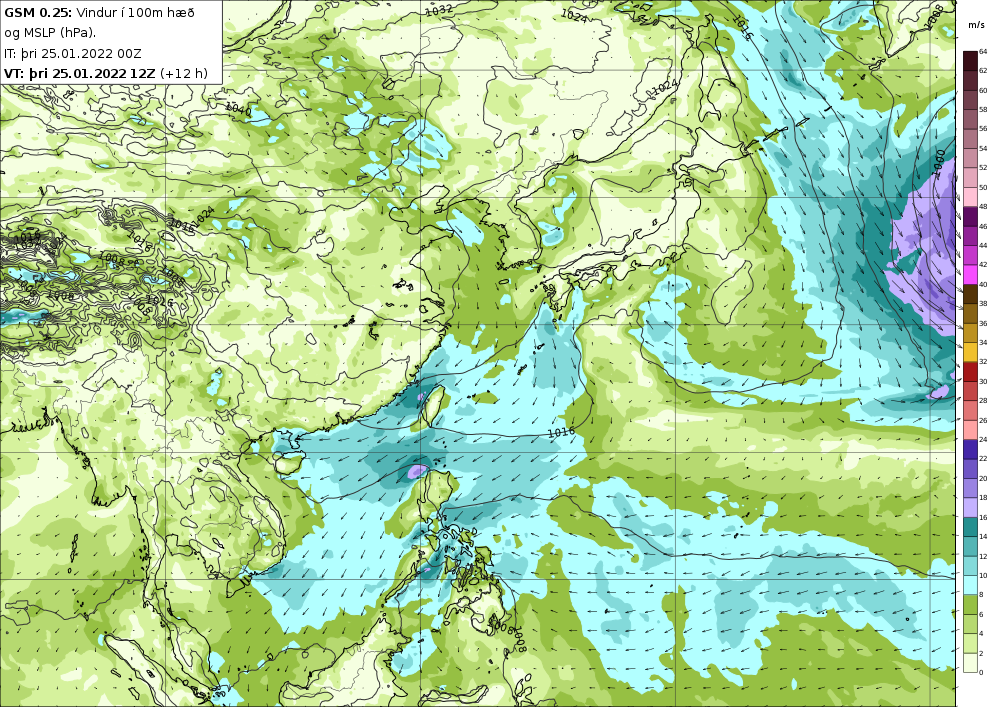The image size is (1000, 707).
Task: Click the legend value "16"
Action: tap(983, 517)
